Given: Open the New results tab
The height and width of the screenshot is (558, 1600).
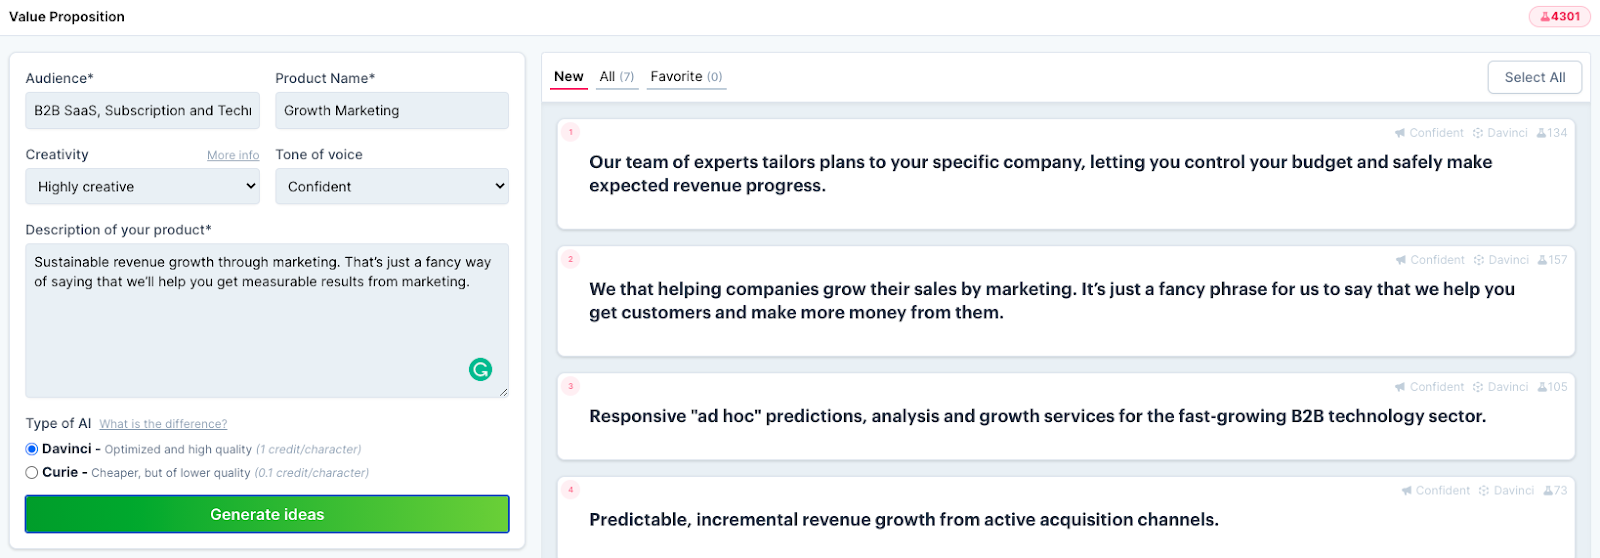Looking at the screenshot, I should point(569,77).
